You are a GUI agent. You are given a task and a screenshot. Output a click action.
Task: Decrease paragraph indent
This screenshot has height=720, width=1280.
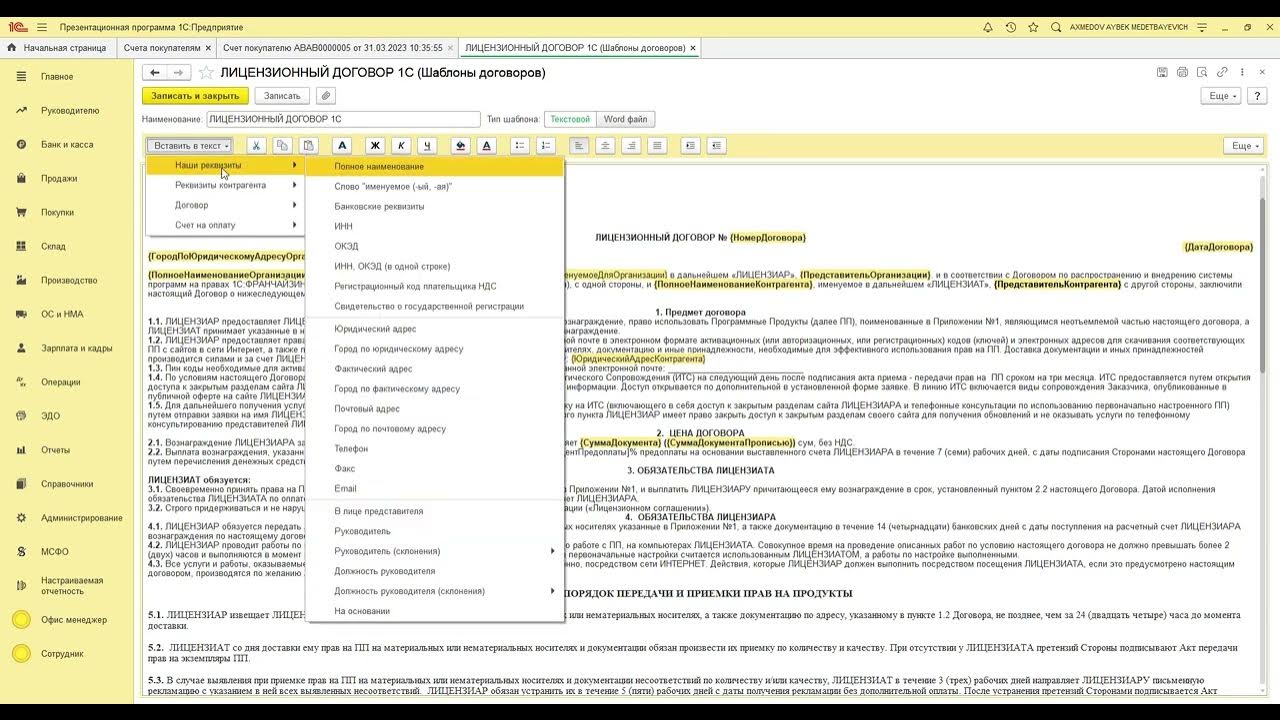tap(716, 146)
